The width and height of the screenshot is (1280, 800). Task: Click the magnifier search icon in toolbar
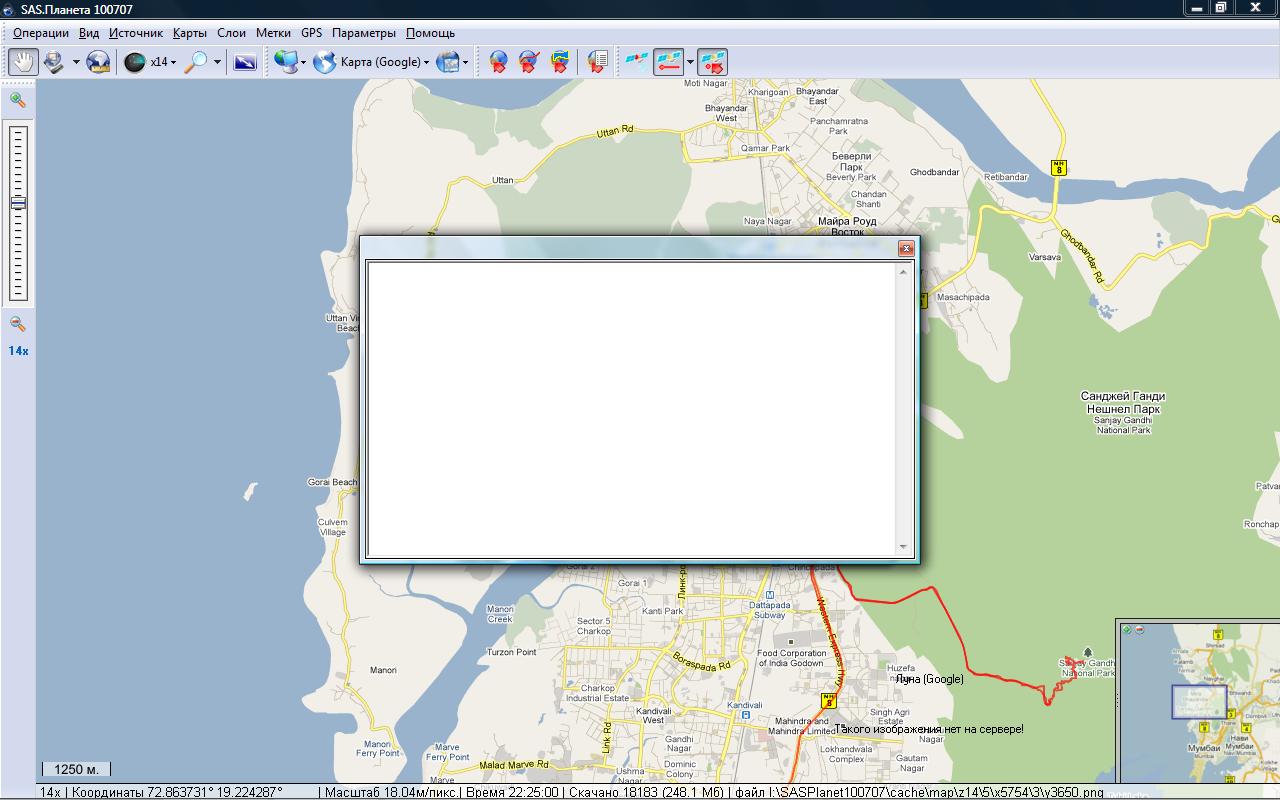[x=196, y=62]
